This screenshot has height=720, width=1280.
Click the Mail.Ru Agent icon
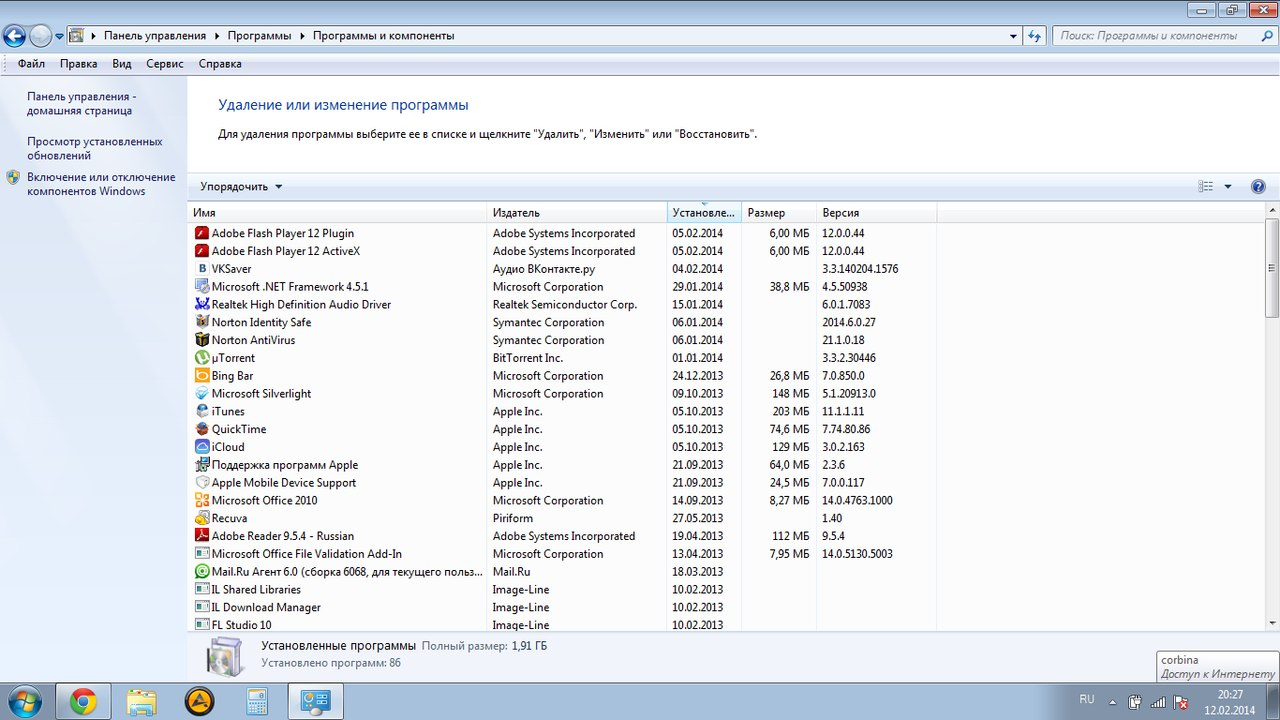(x=202, y=572)
